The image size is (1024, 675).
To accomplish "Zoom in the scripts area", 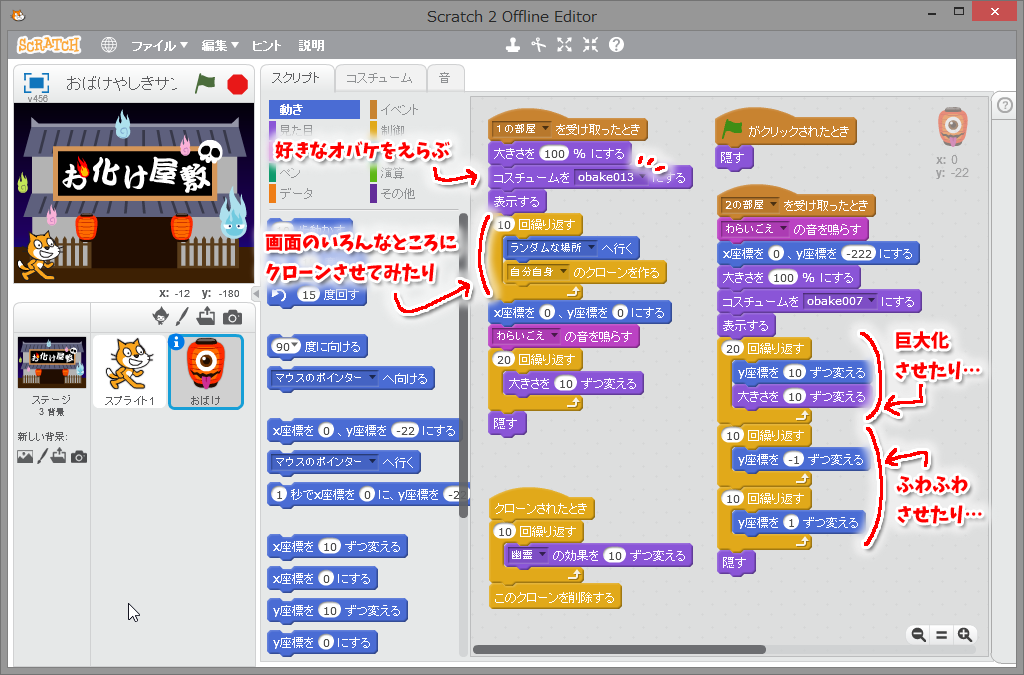I will coord(965,635).
